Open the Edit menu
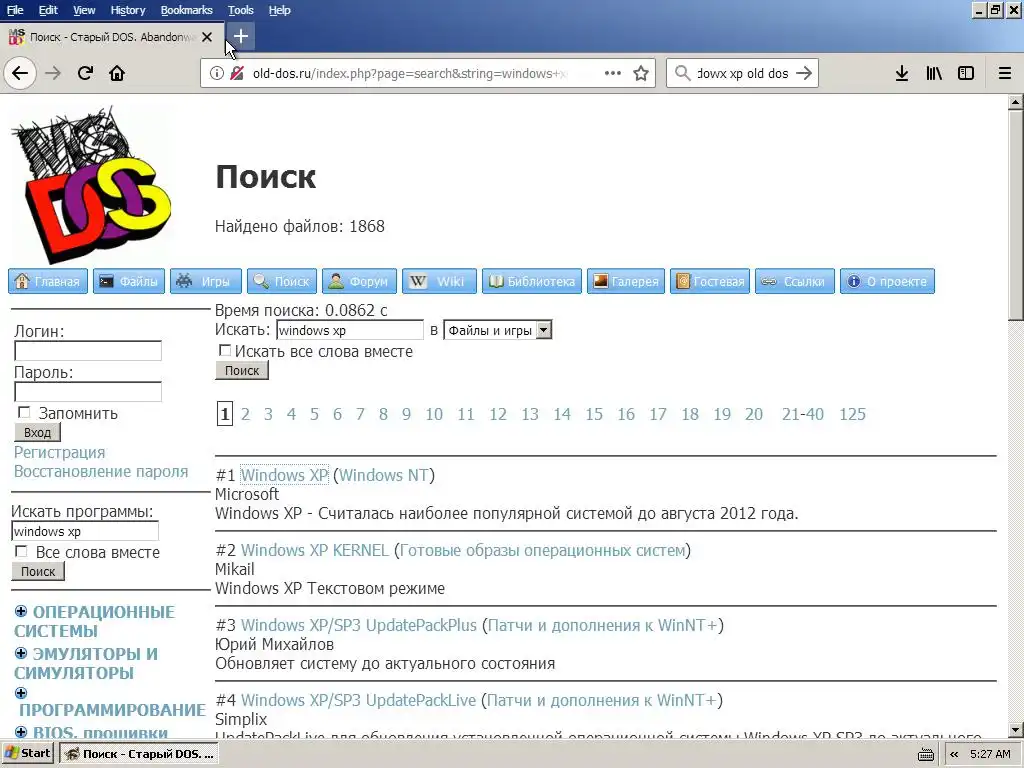 [x=48, y=10]
